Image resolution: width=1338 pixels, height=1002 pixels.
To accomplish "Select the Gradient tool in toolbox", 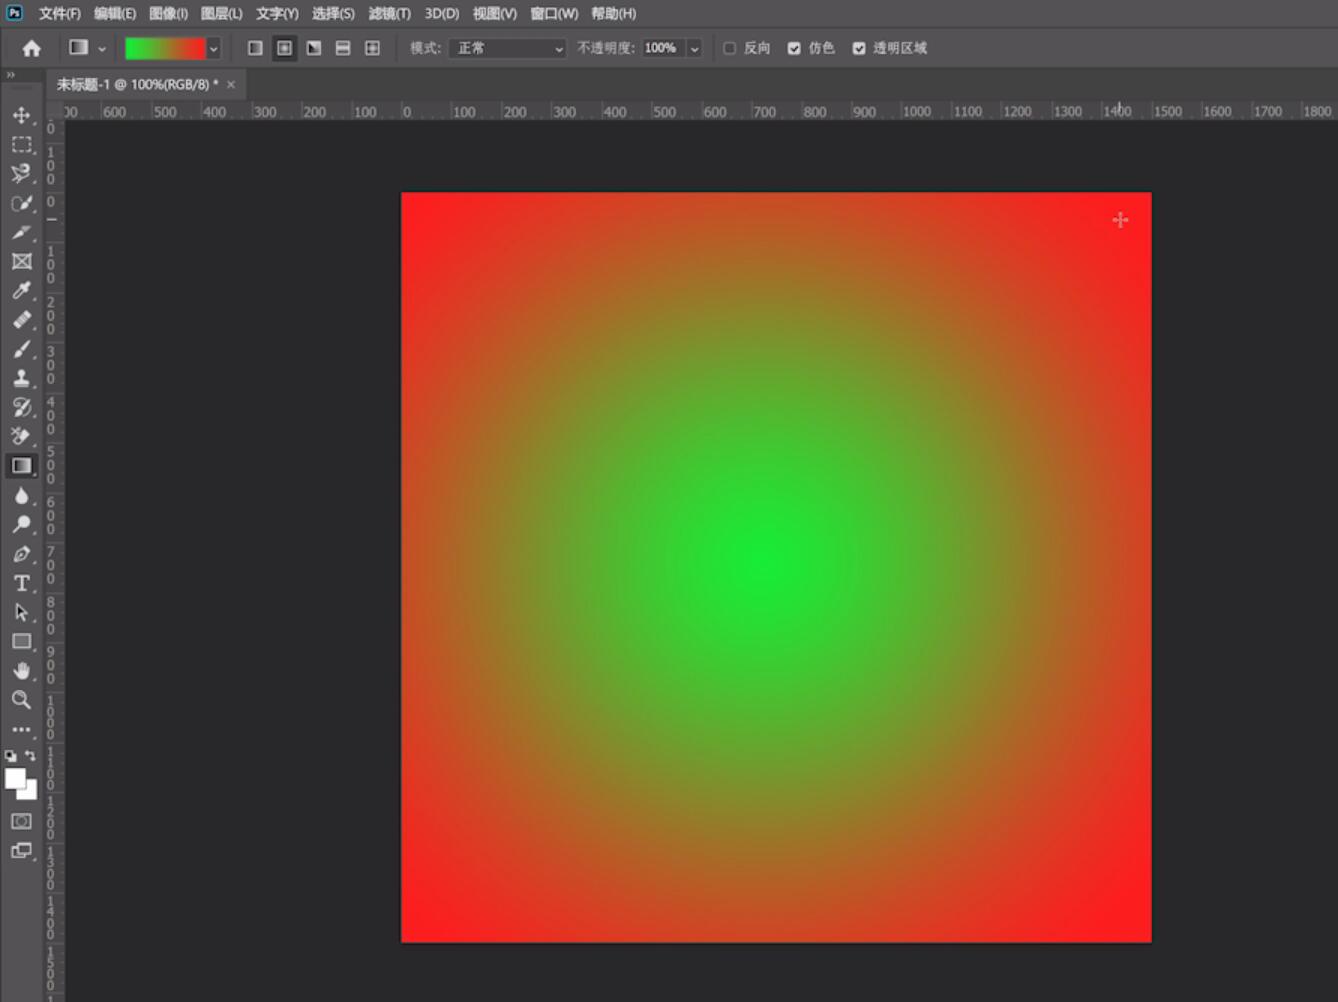I will [21, 466].
